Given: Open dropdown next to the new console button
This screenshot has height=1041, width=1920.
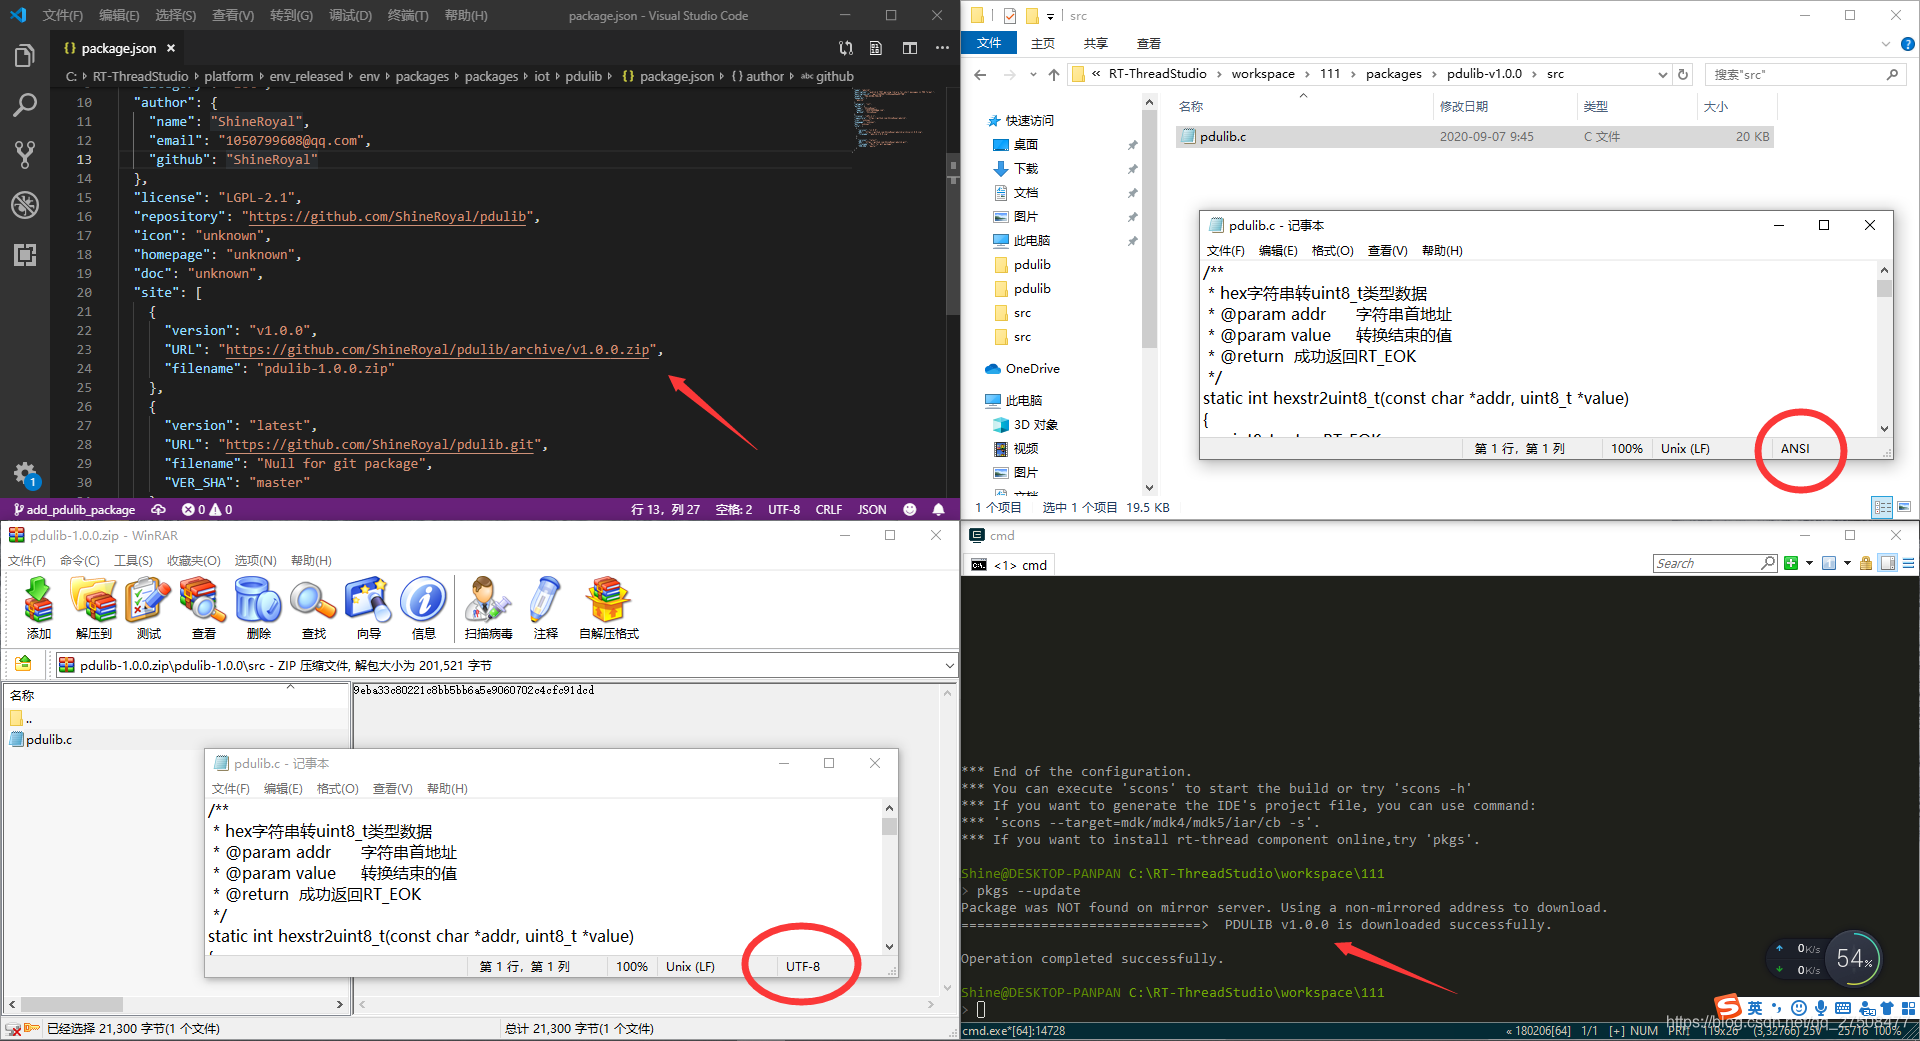Looking at the screenshot, I should [1809, 563].
